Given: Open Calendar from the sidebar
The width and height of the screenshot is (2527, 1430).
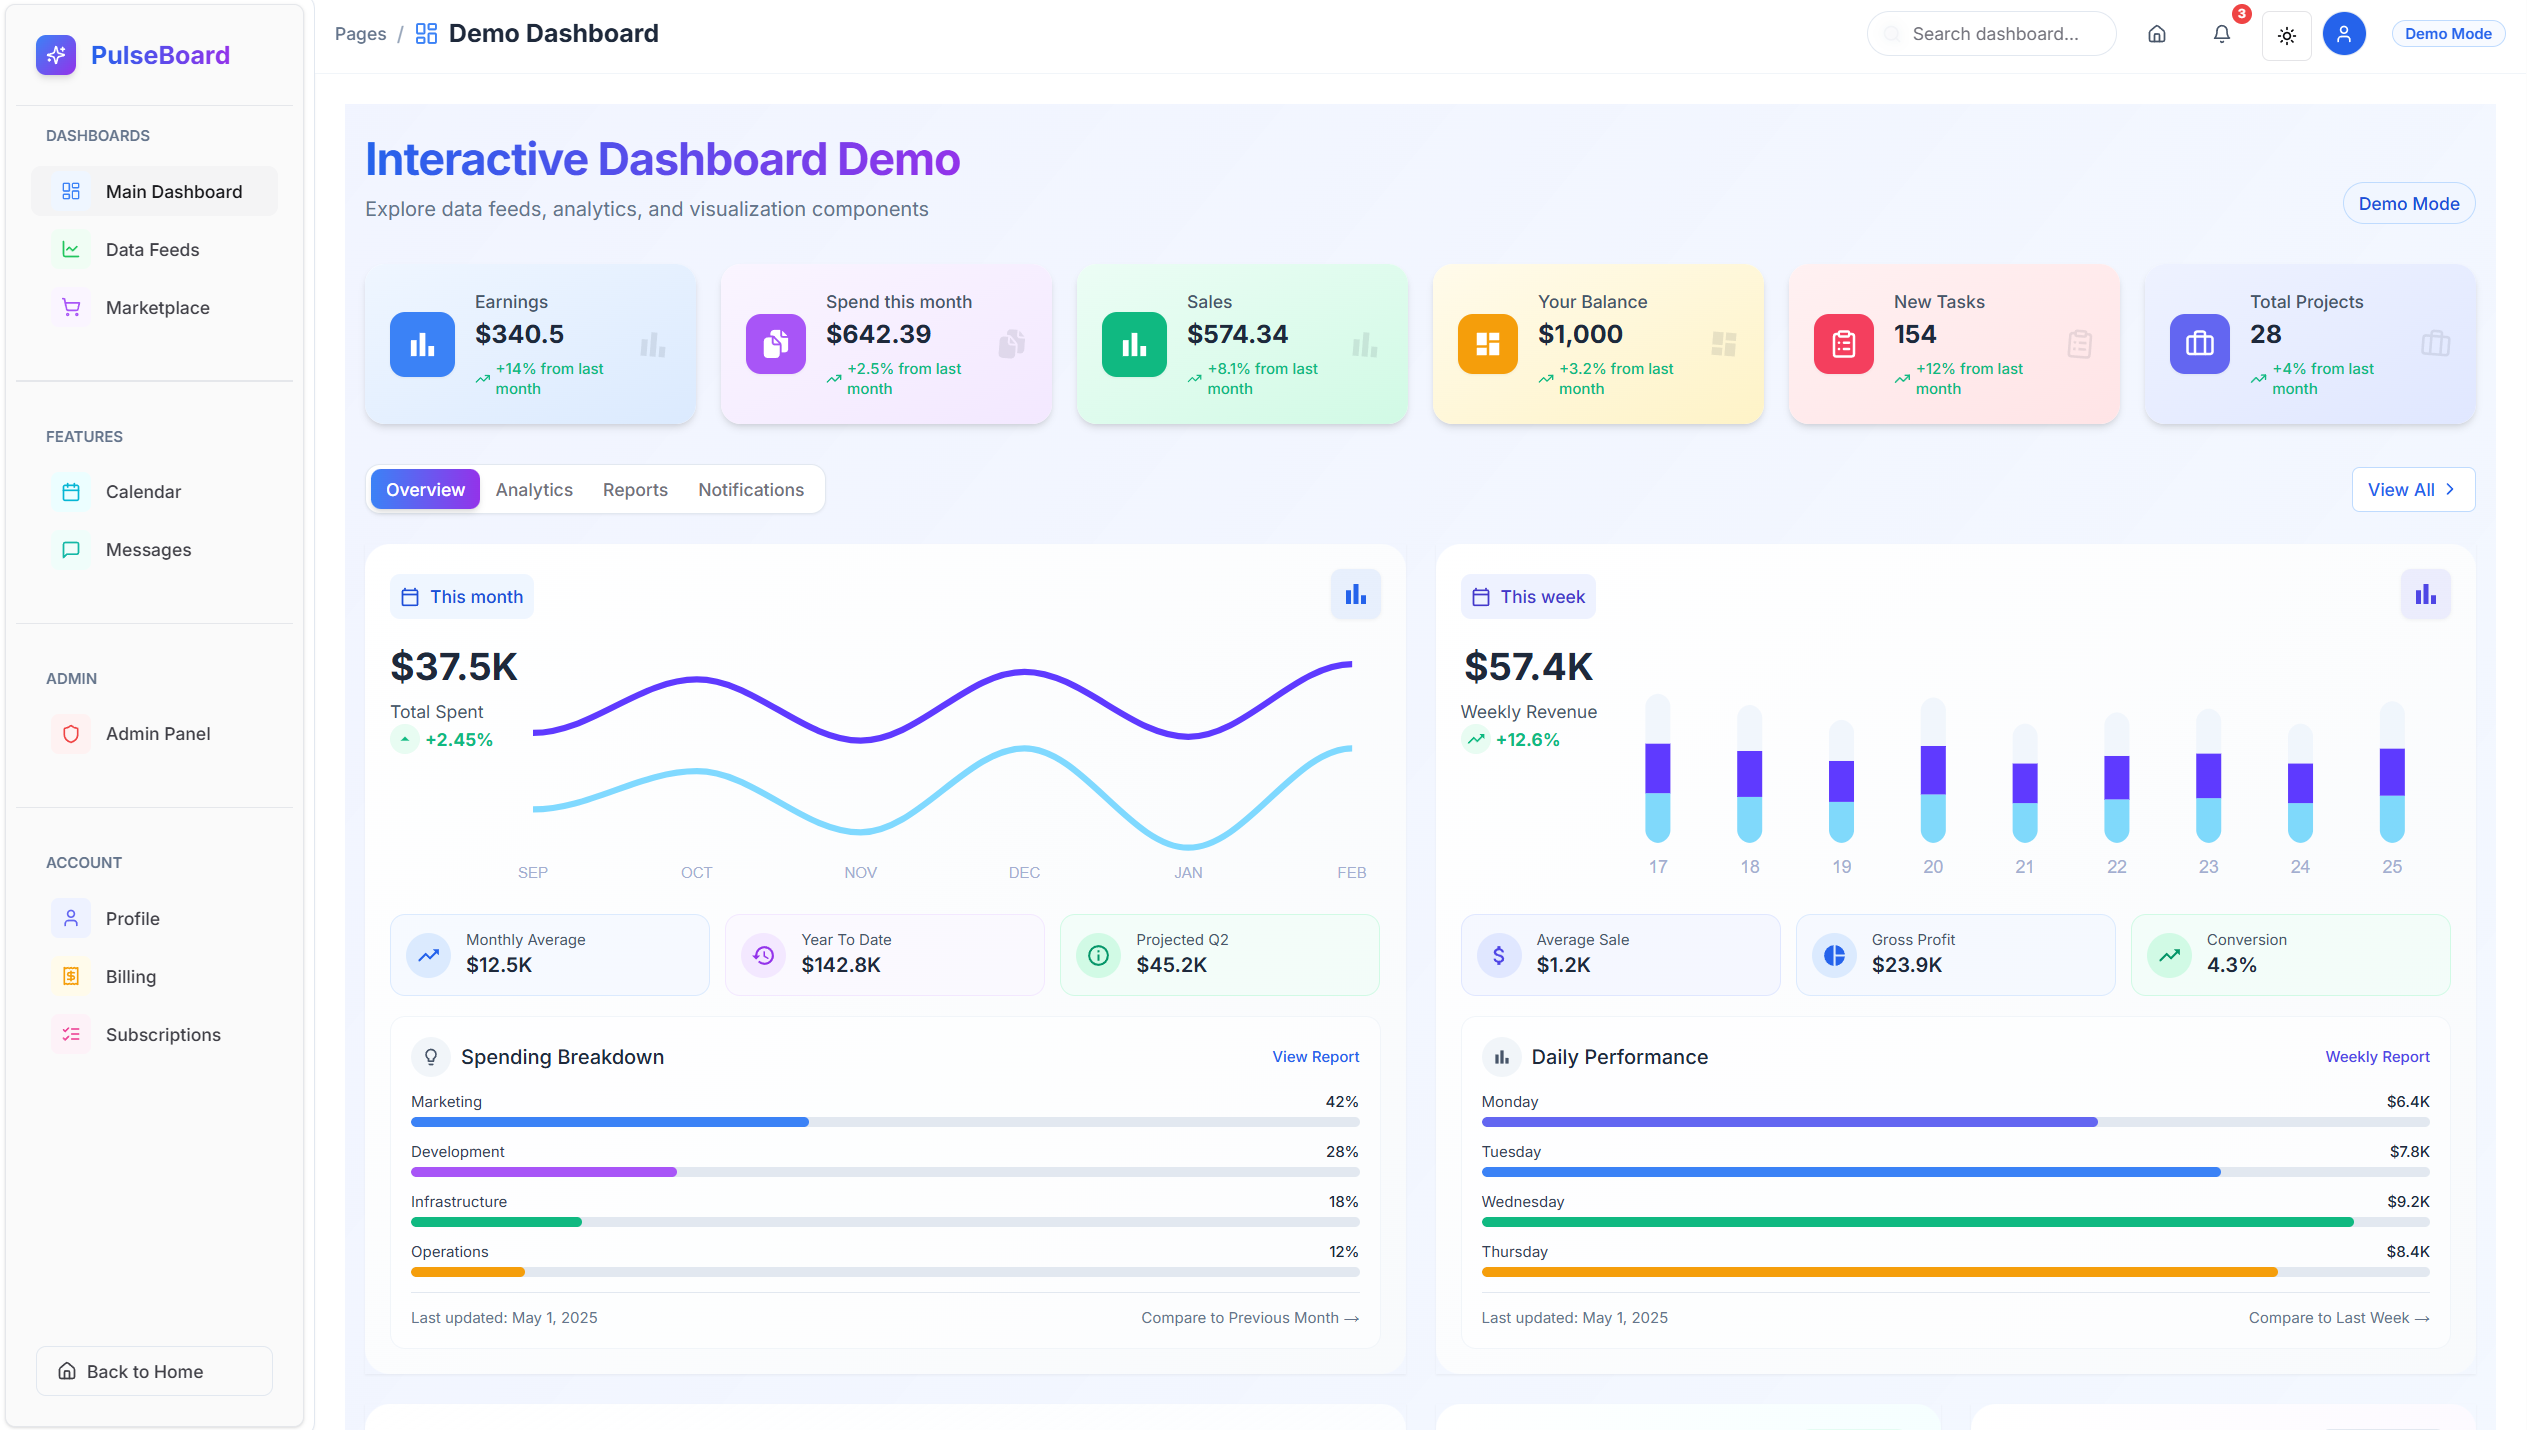Looking at the screenshot, I should point(143,491).
